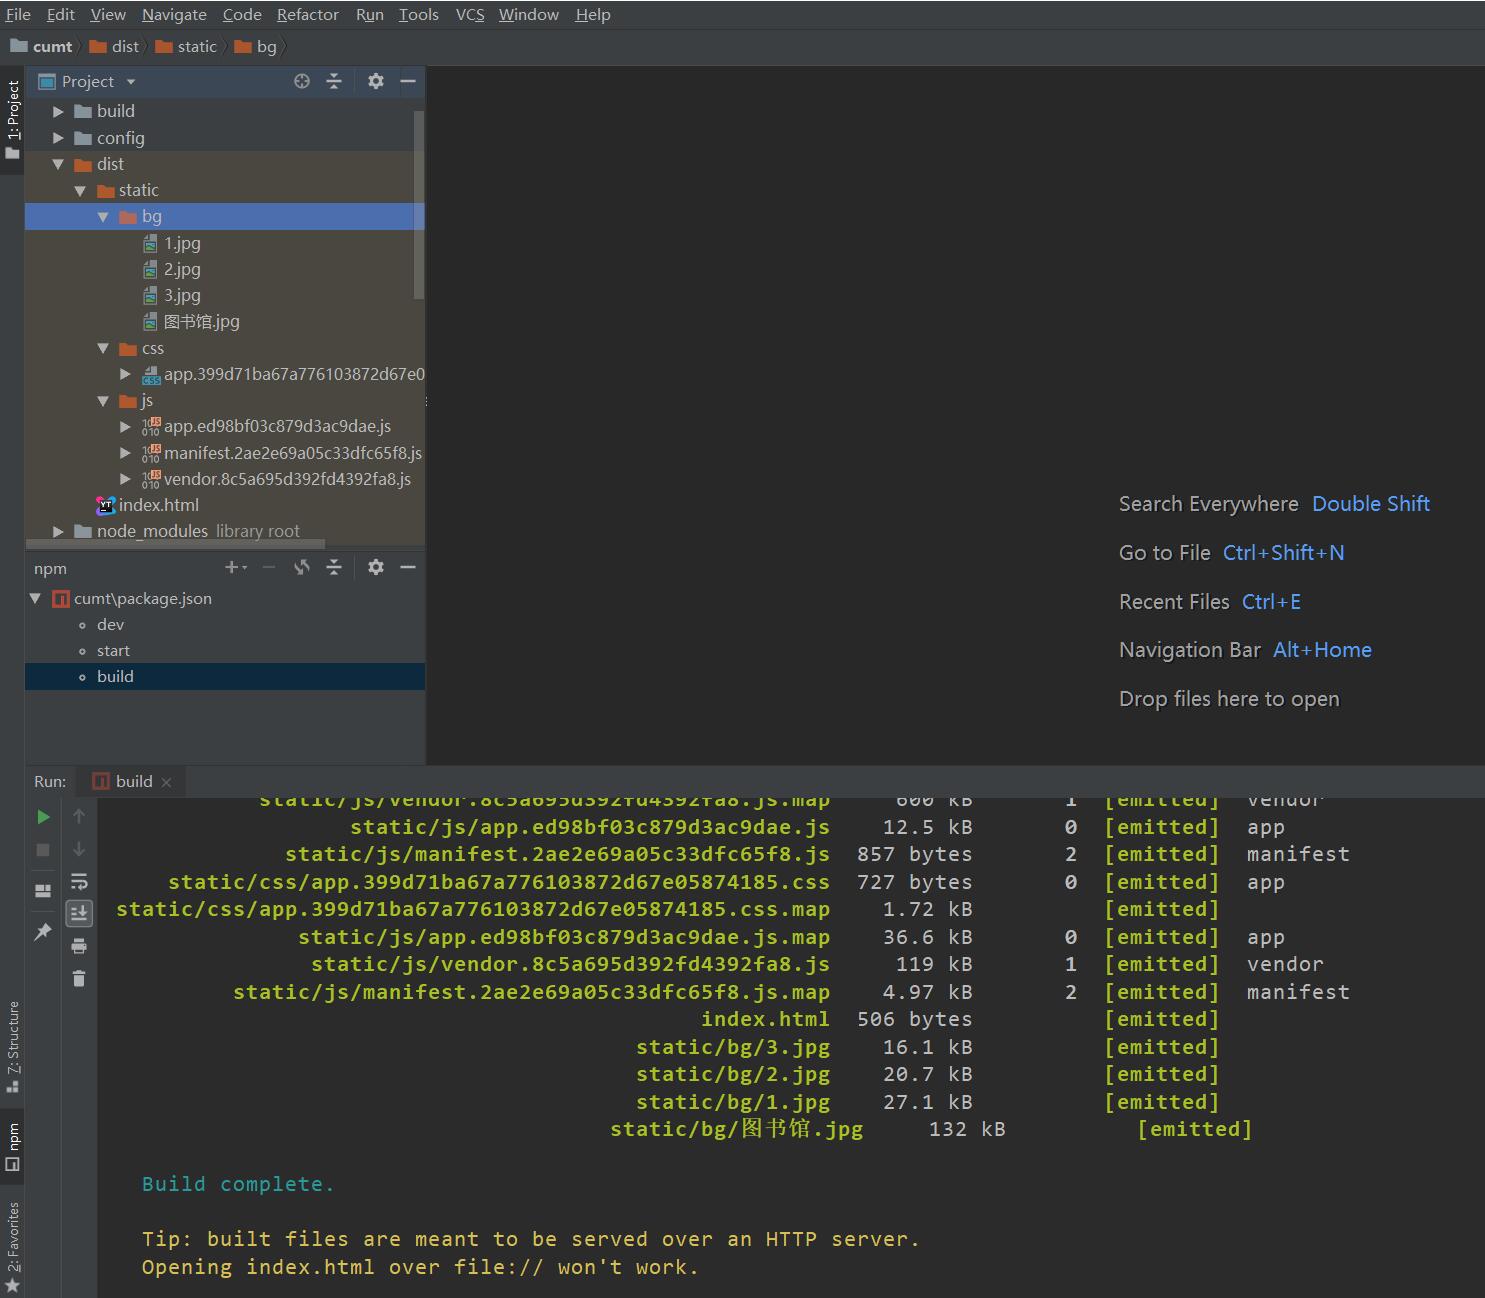Click the locate/scroll-from-source icon in Project panel
1485x1298 pixels.
tap(302, 82)
